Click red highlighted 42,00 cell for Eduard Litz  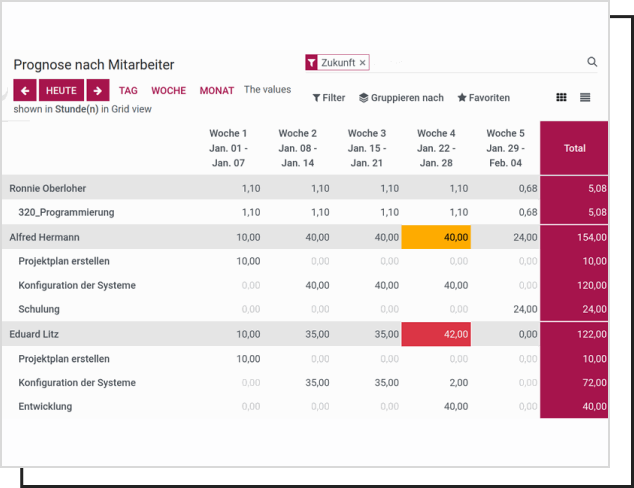[x=436, y=334]
